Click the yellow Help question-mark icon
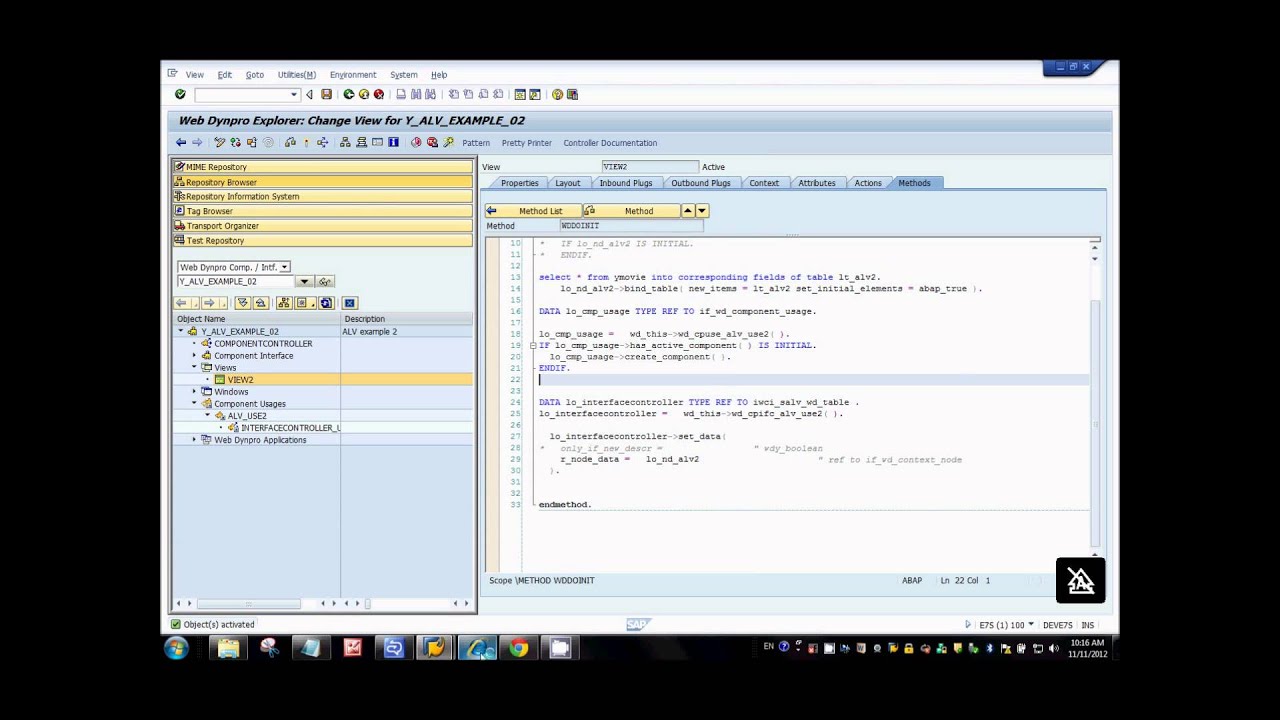The height and width of the screenshot is (720, 1280). click(x=557, y=94)
